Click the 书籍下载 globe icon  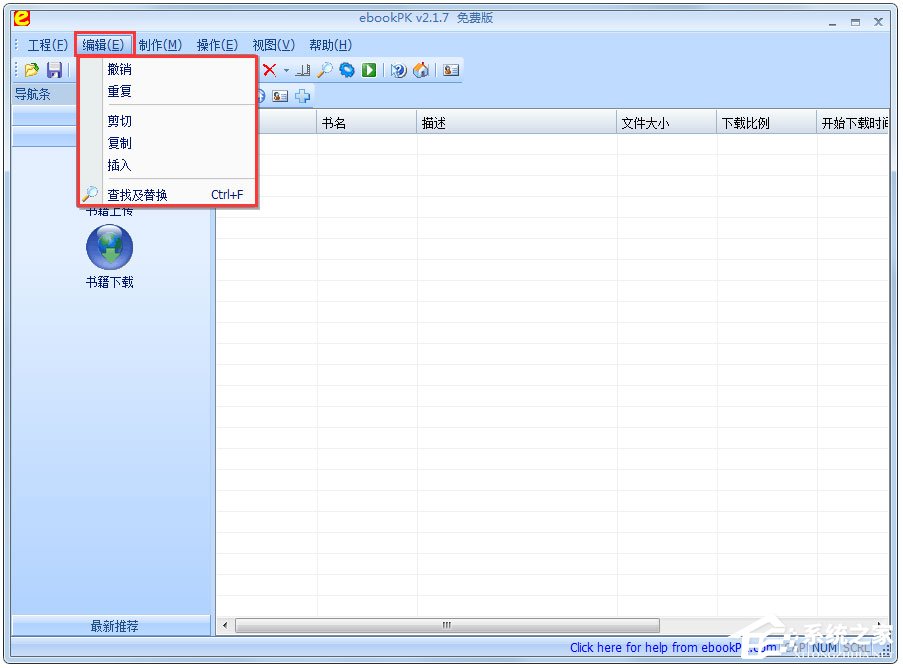click(109, 247)
